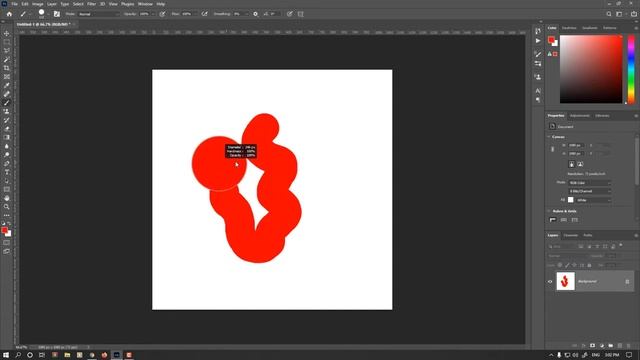Switch to the Paths tab
Screen dimensions: 640x360
tap(588, 235)
